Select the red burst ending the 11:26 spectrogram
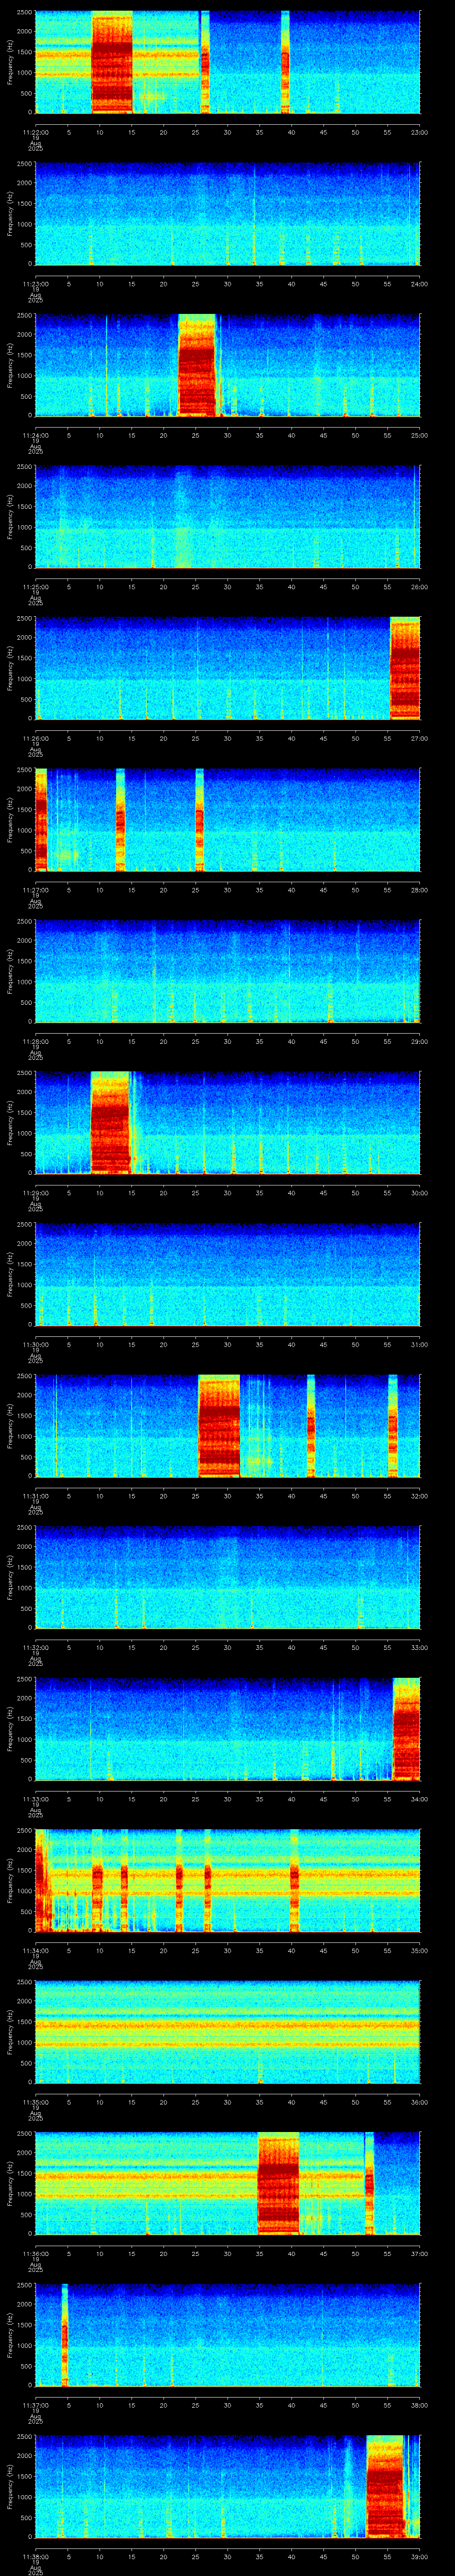This screenshot has width=455, height=2576. click(x=404, y=668)
